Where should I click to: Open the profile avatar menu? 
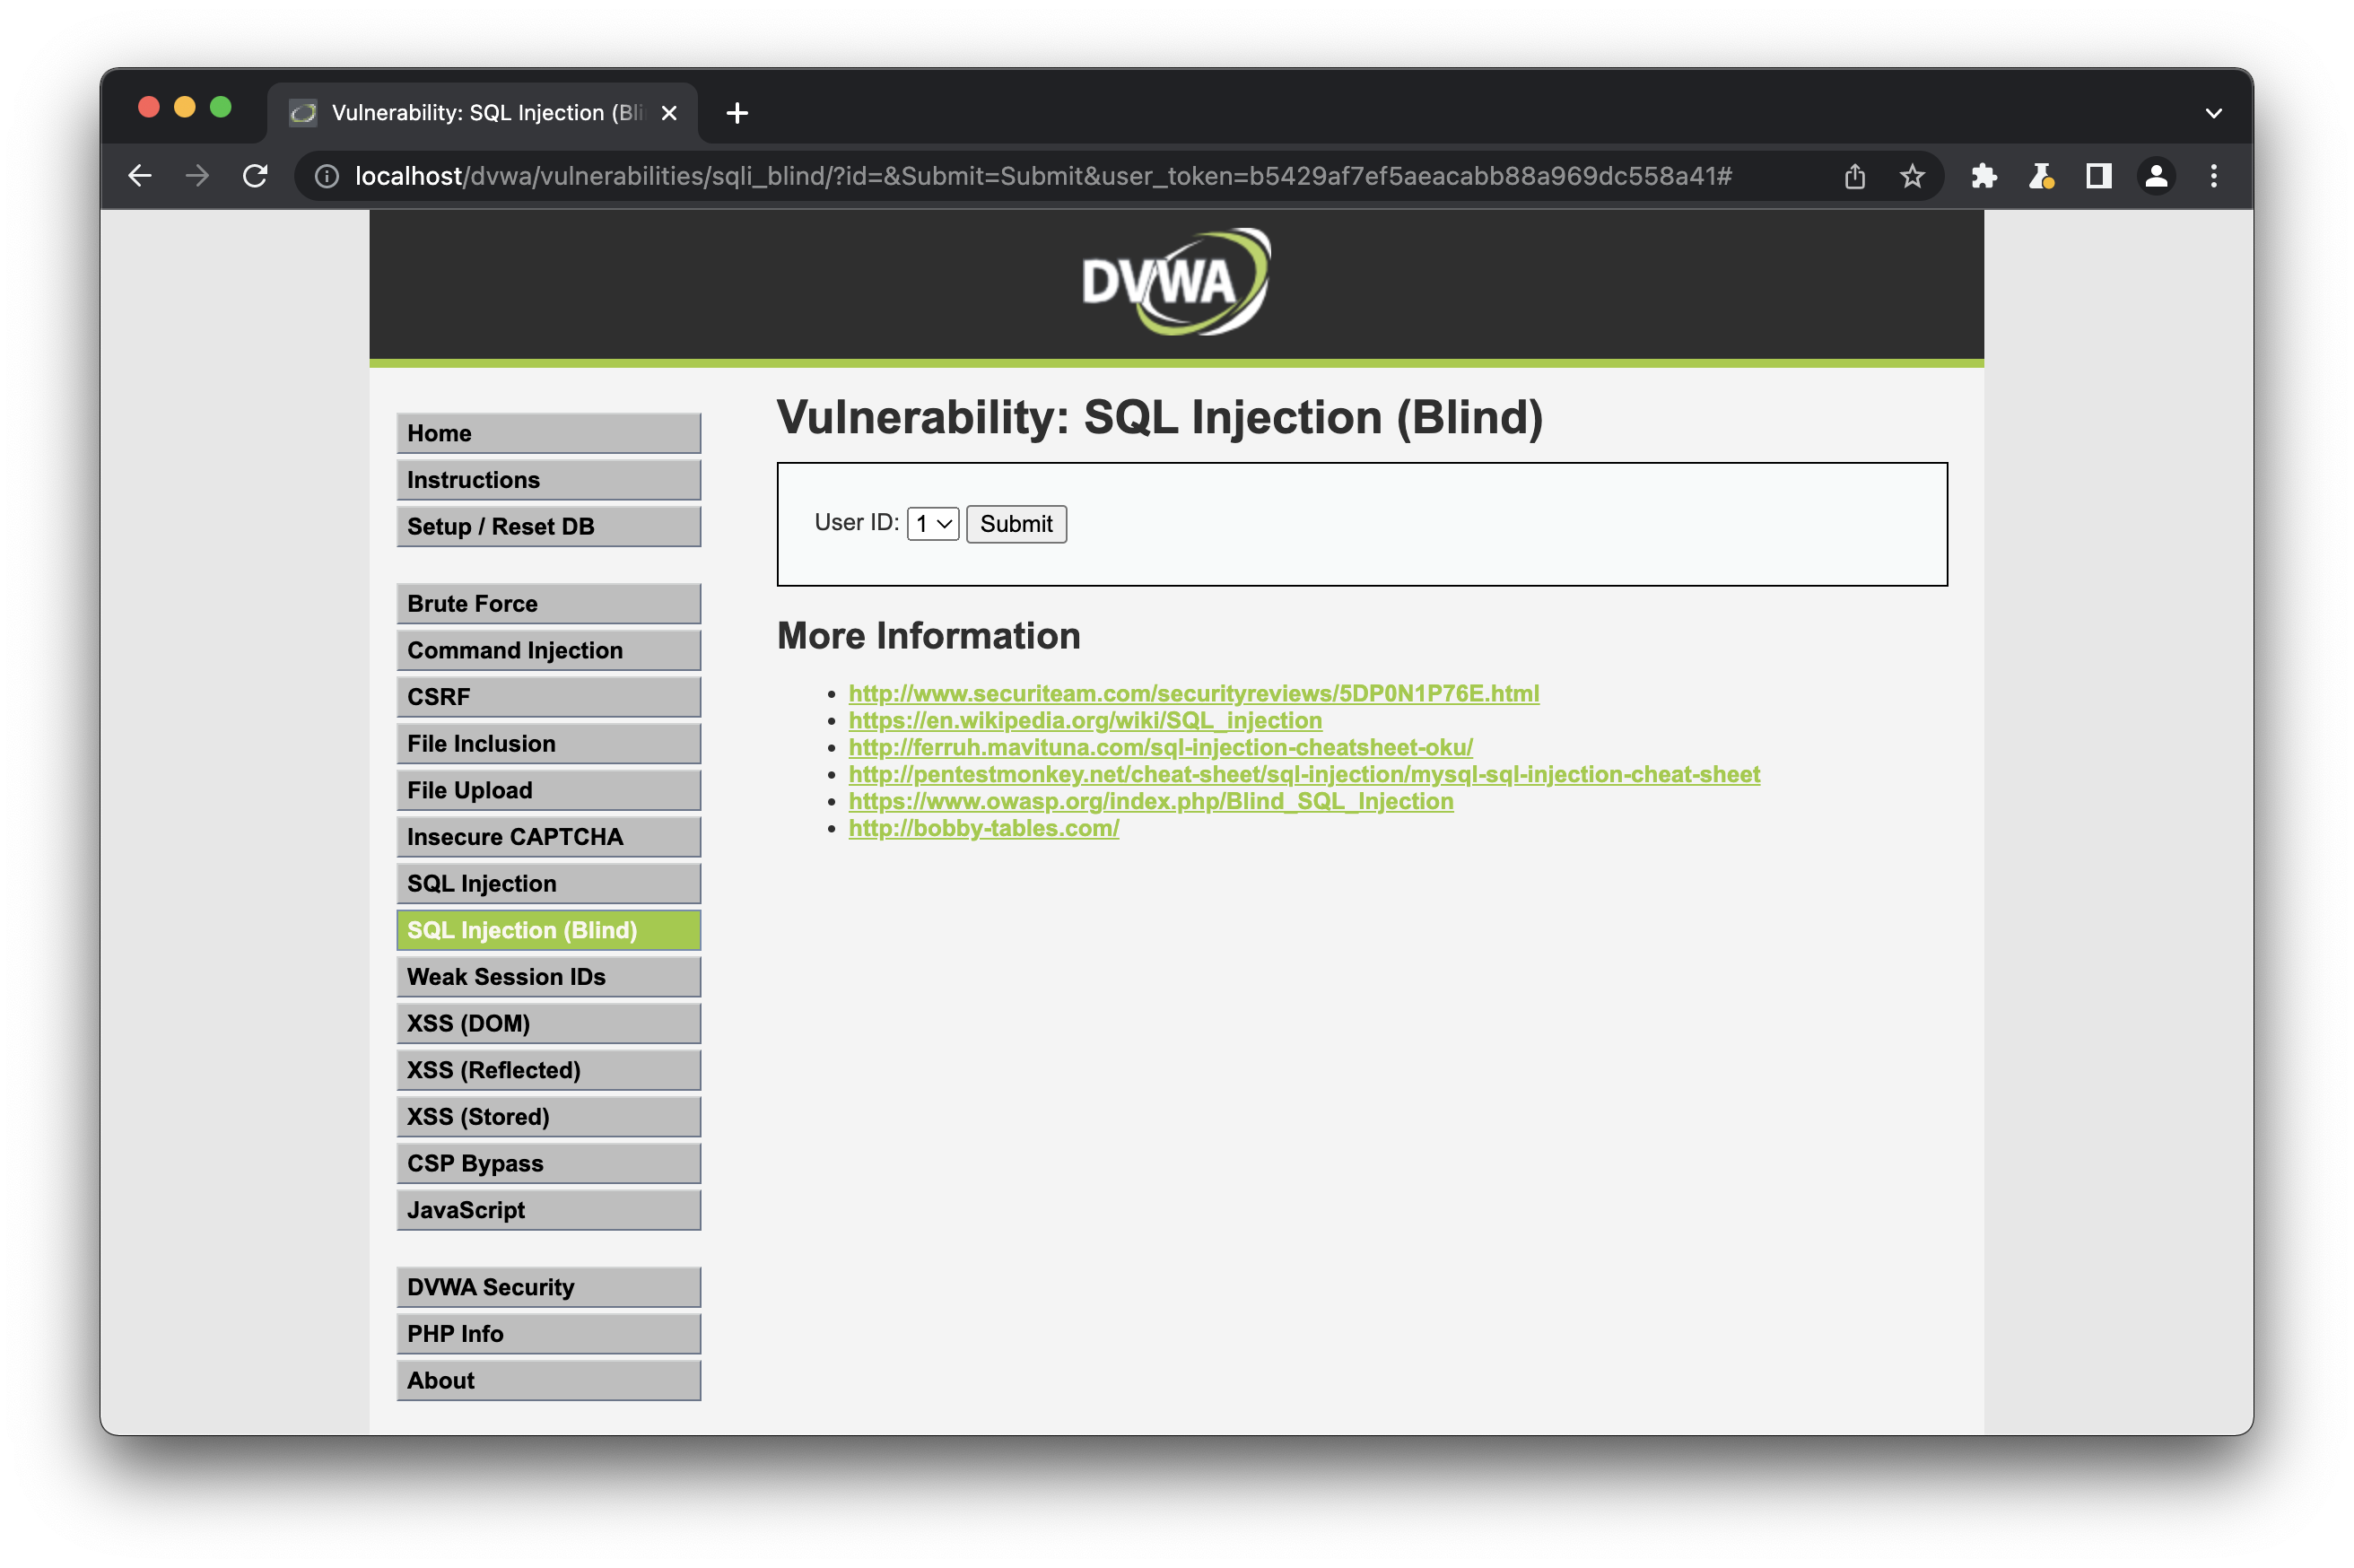coord(2156,176)
